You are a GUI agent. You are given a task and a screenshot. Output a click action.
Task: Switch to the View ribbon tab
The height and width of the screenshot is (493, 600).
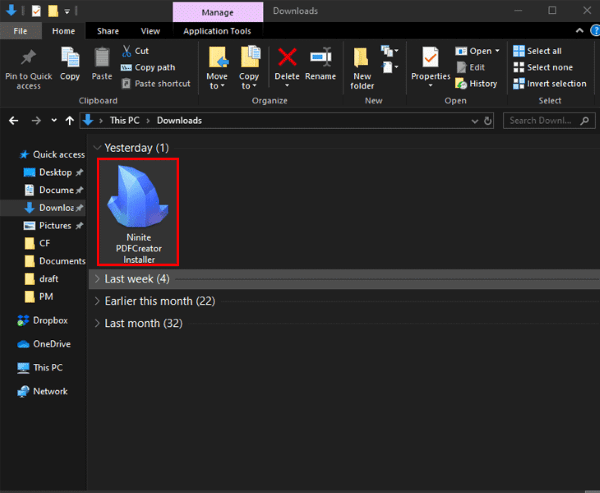pos(150,31)
